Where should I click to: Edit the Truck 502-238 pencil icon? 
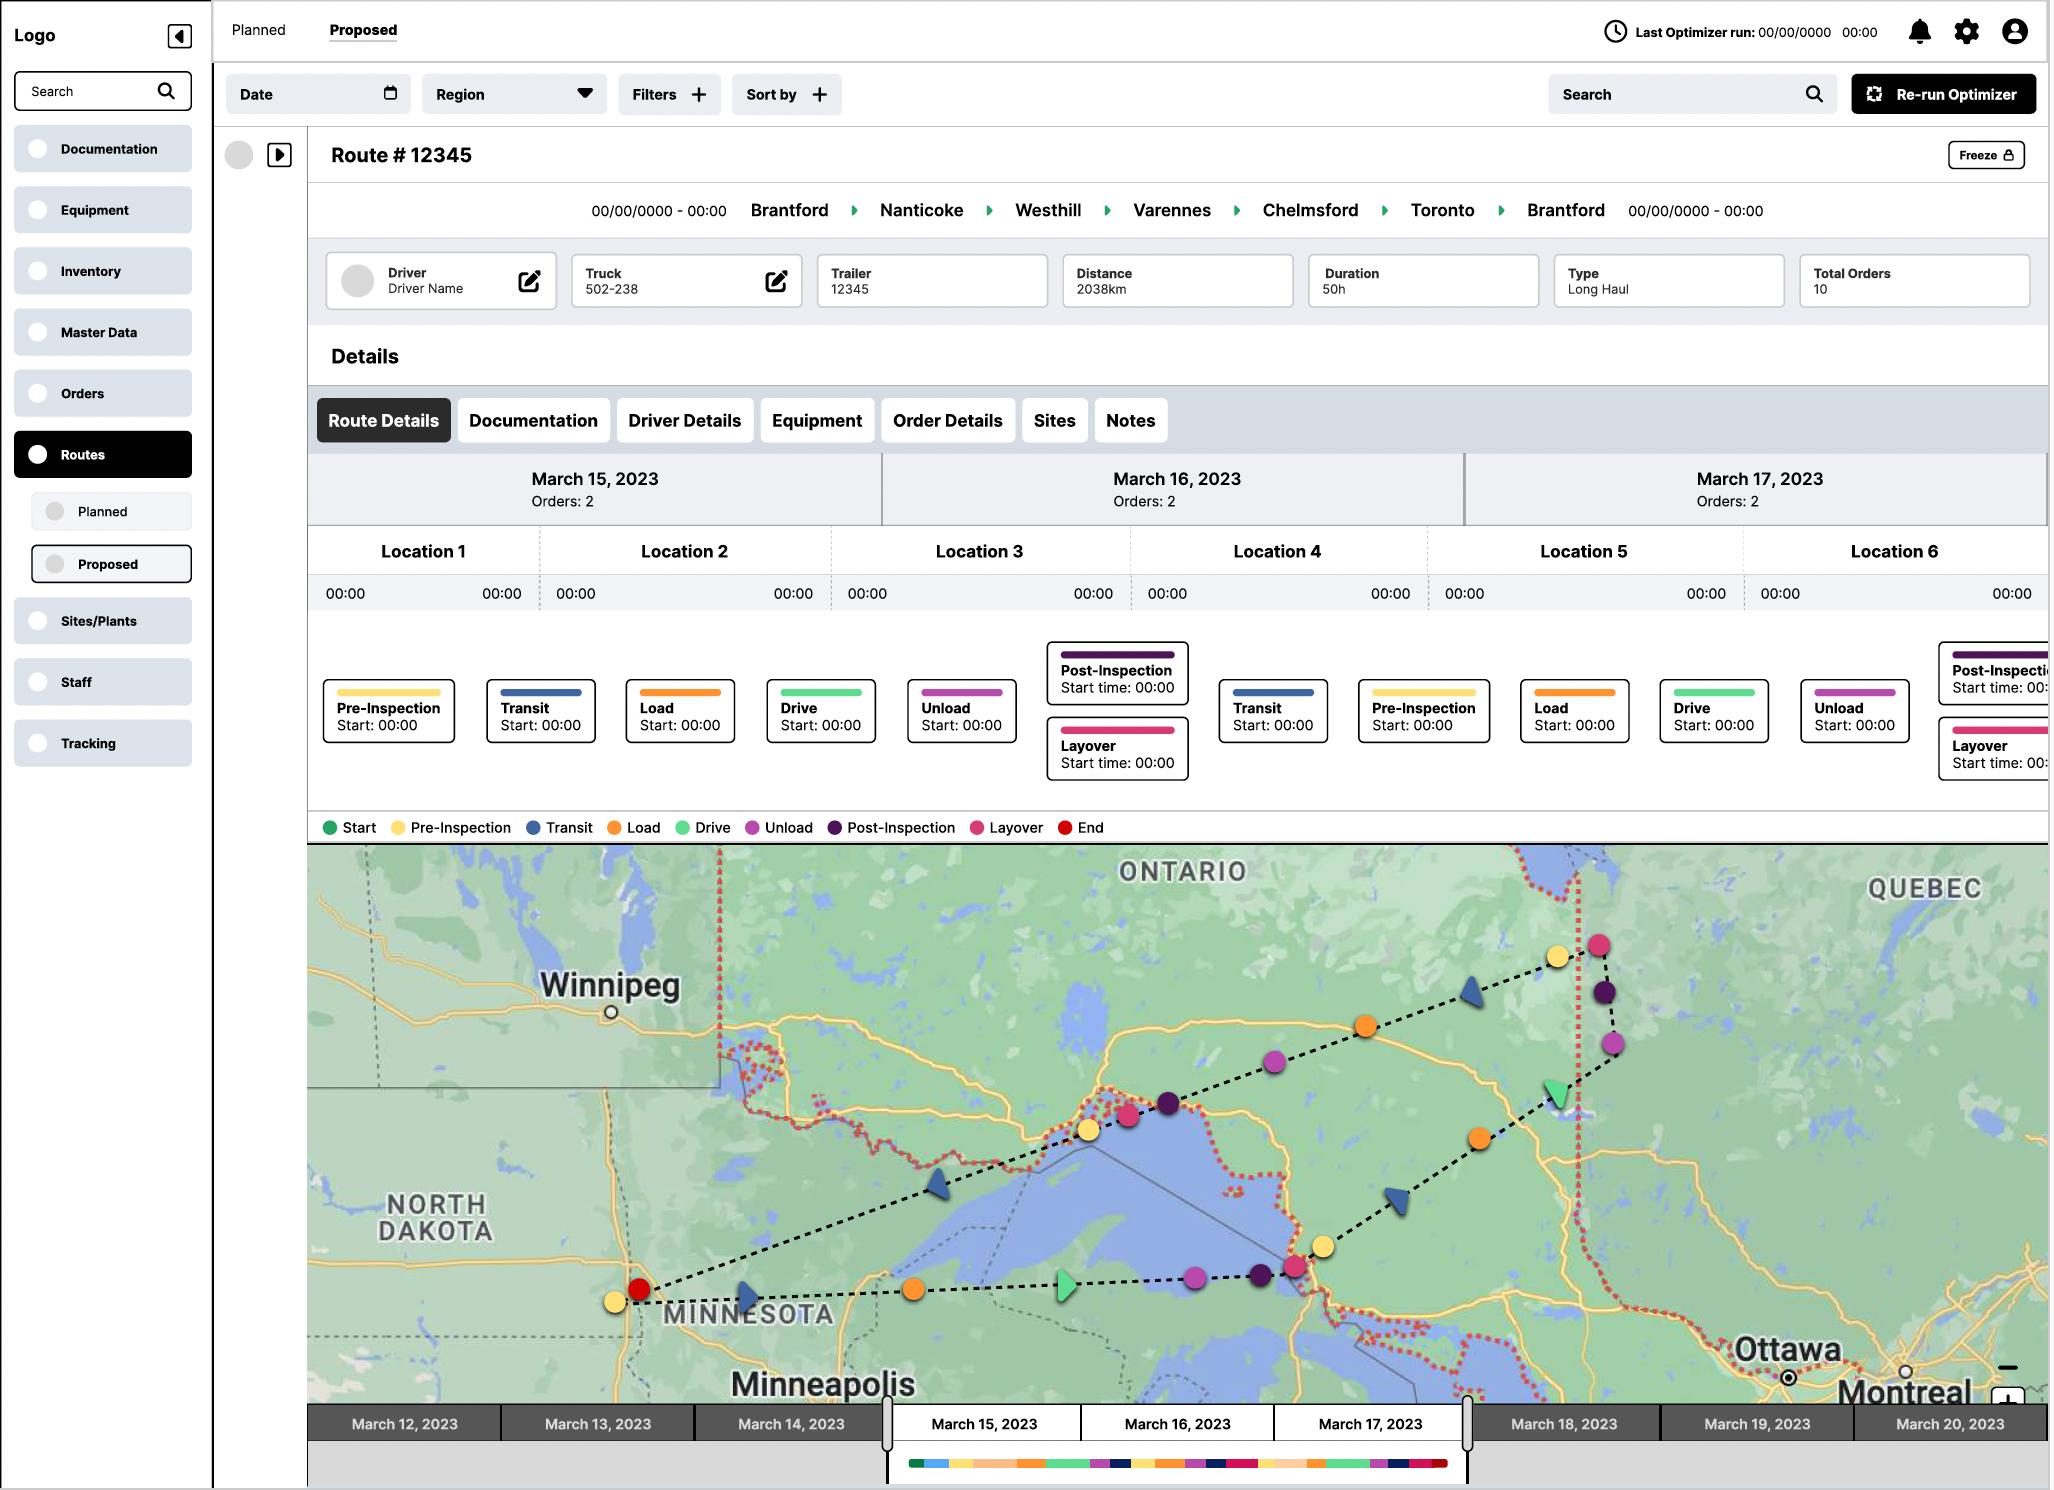tap(775, 281)
